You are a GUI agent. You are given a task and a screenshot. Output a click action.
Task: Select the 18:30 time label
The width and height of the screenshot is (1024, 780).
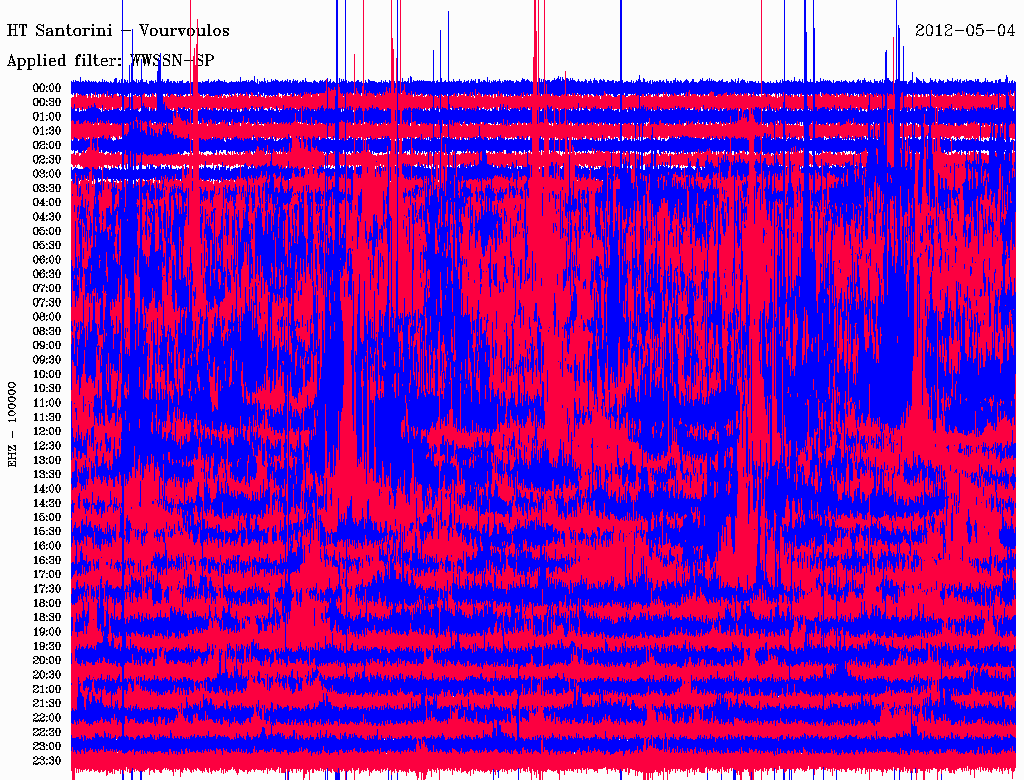[47, 618]
